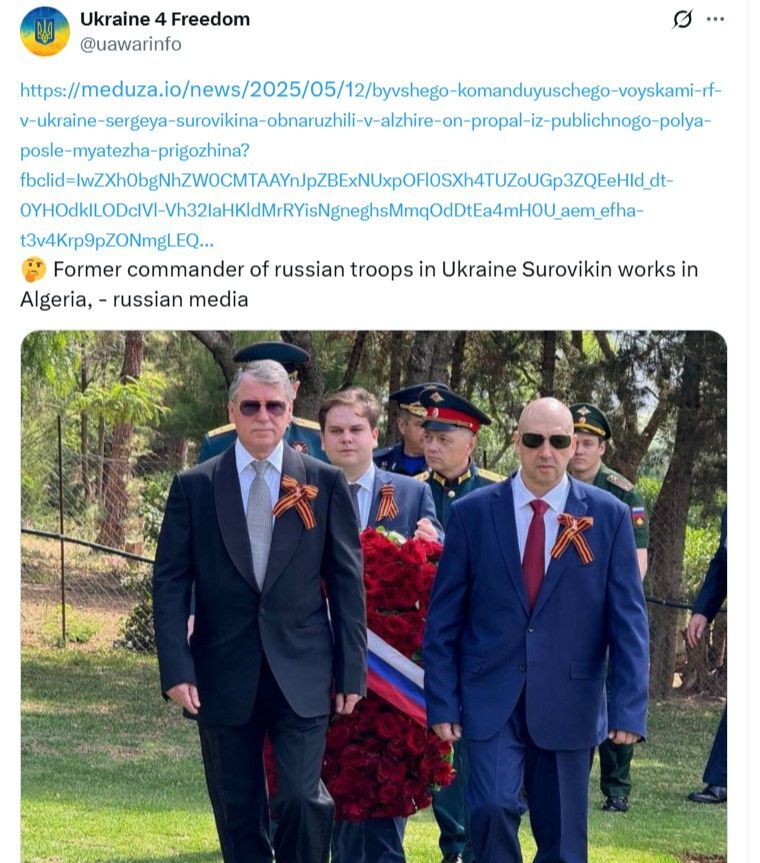The width and height of the screenshot is (760, 863).
Task: Click the truncated link ending t3v4Krp9pZONmgLEQ
Action: [x=117, y=241]
